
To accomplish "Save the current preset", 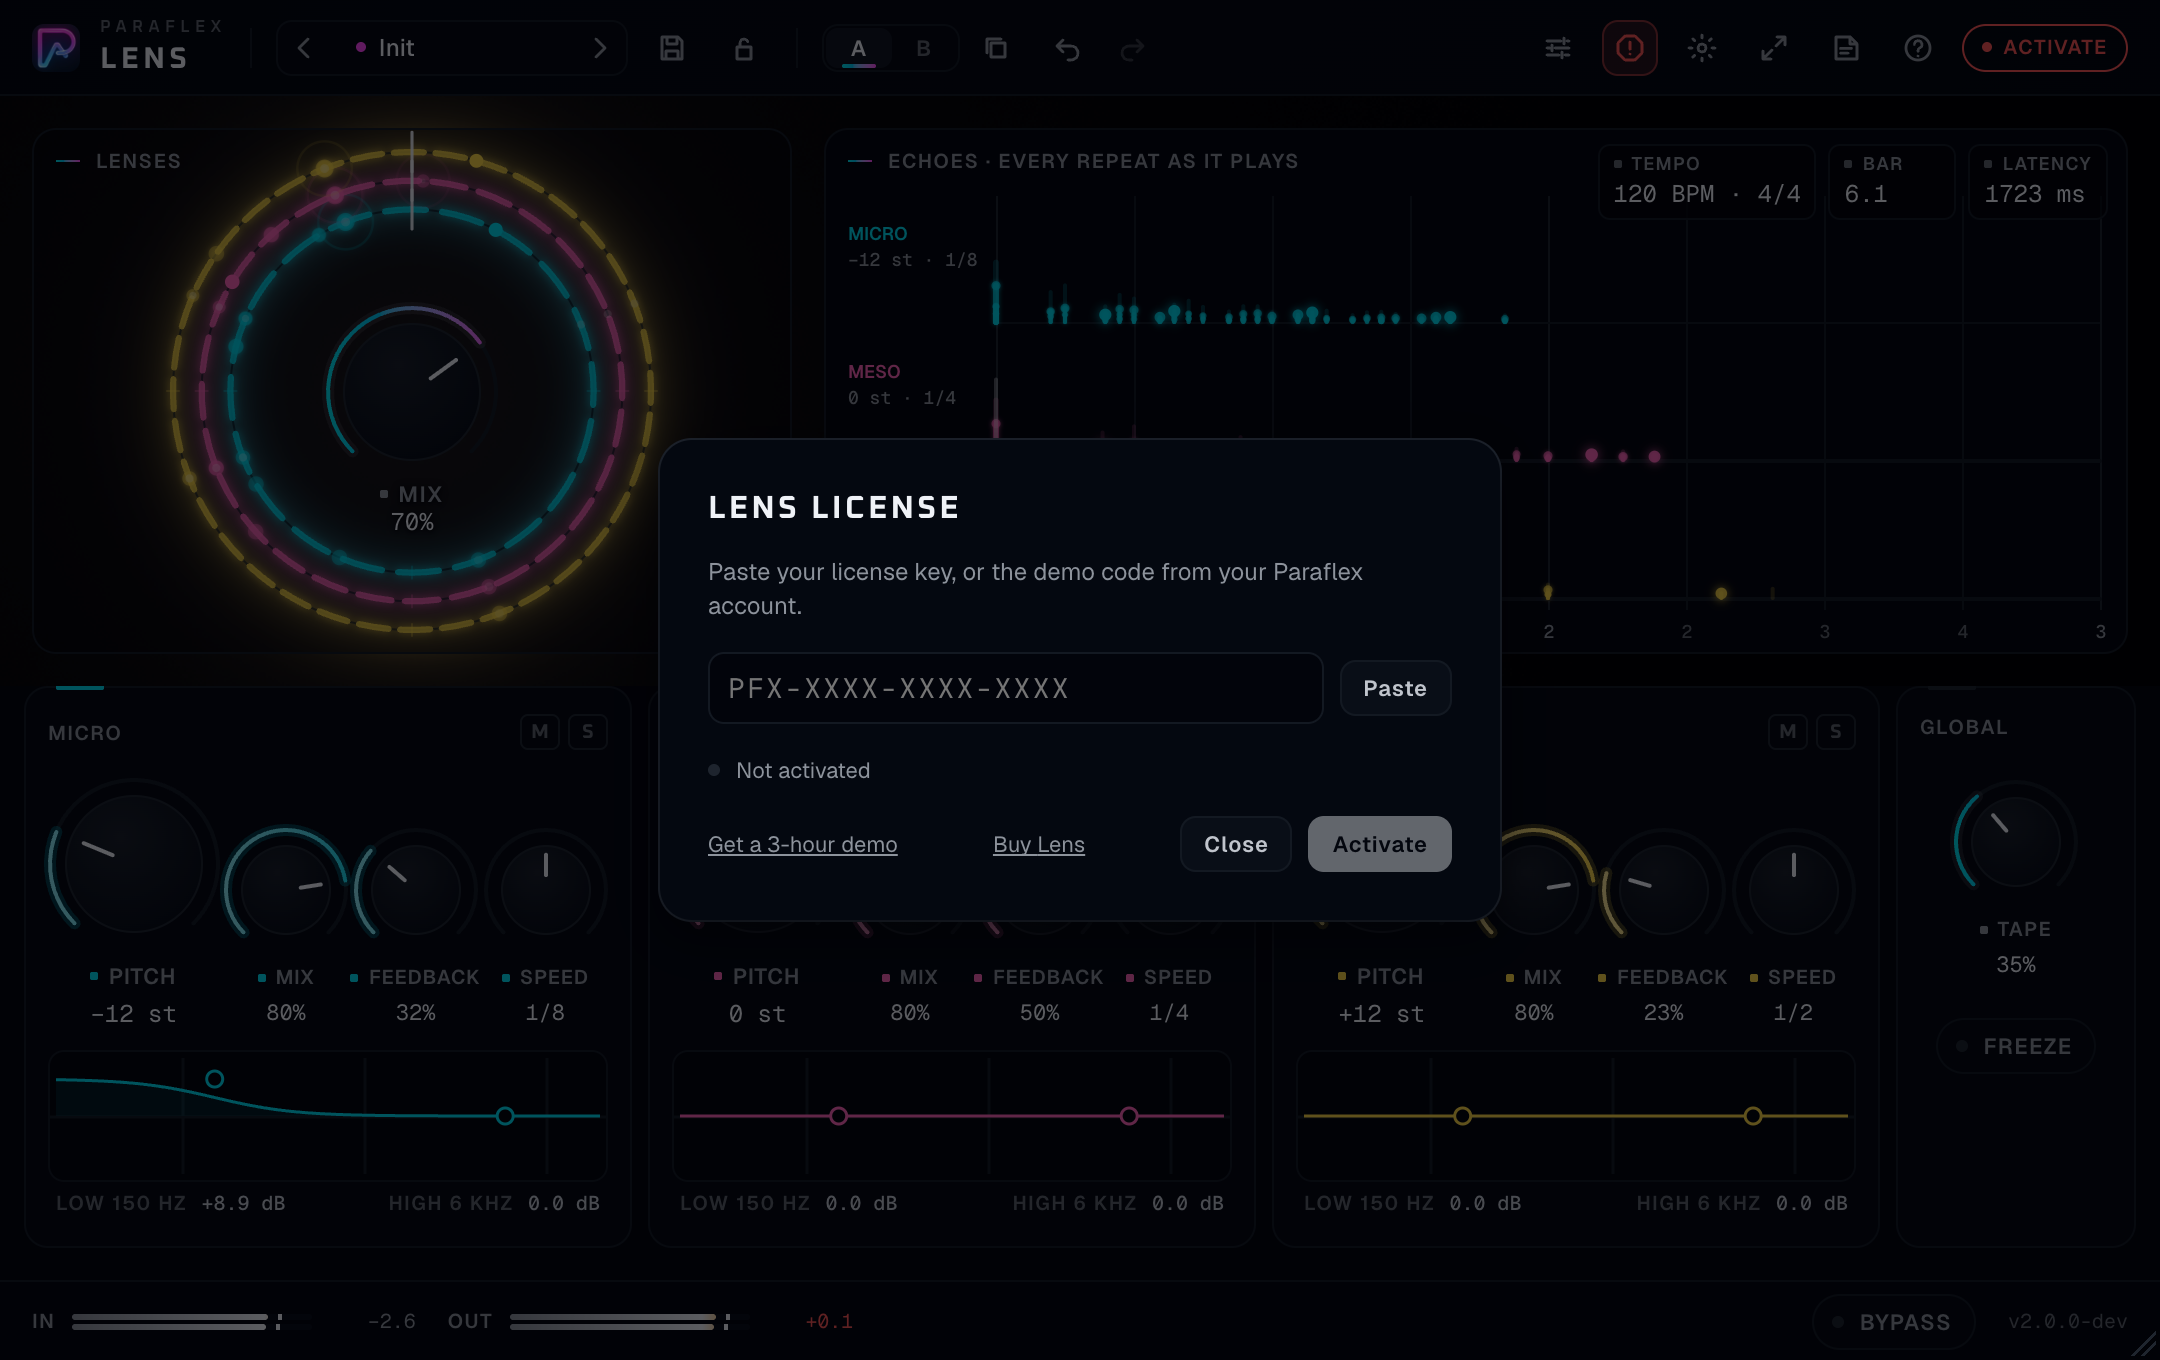I will point(672,48).
